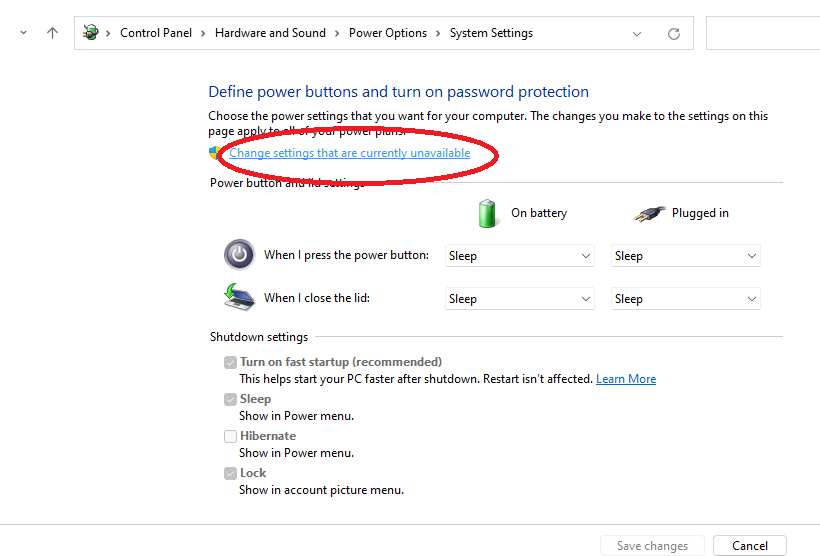The image size is (820, 556).
Task: Click the Plugged in power plug icon
Action: (649, 213)
